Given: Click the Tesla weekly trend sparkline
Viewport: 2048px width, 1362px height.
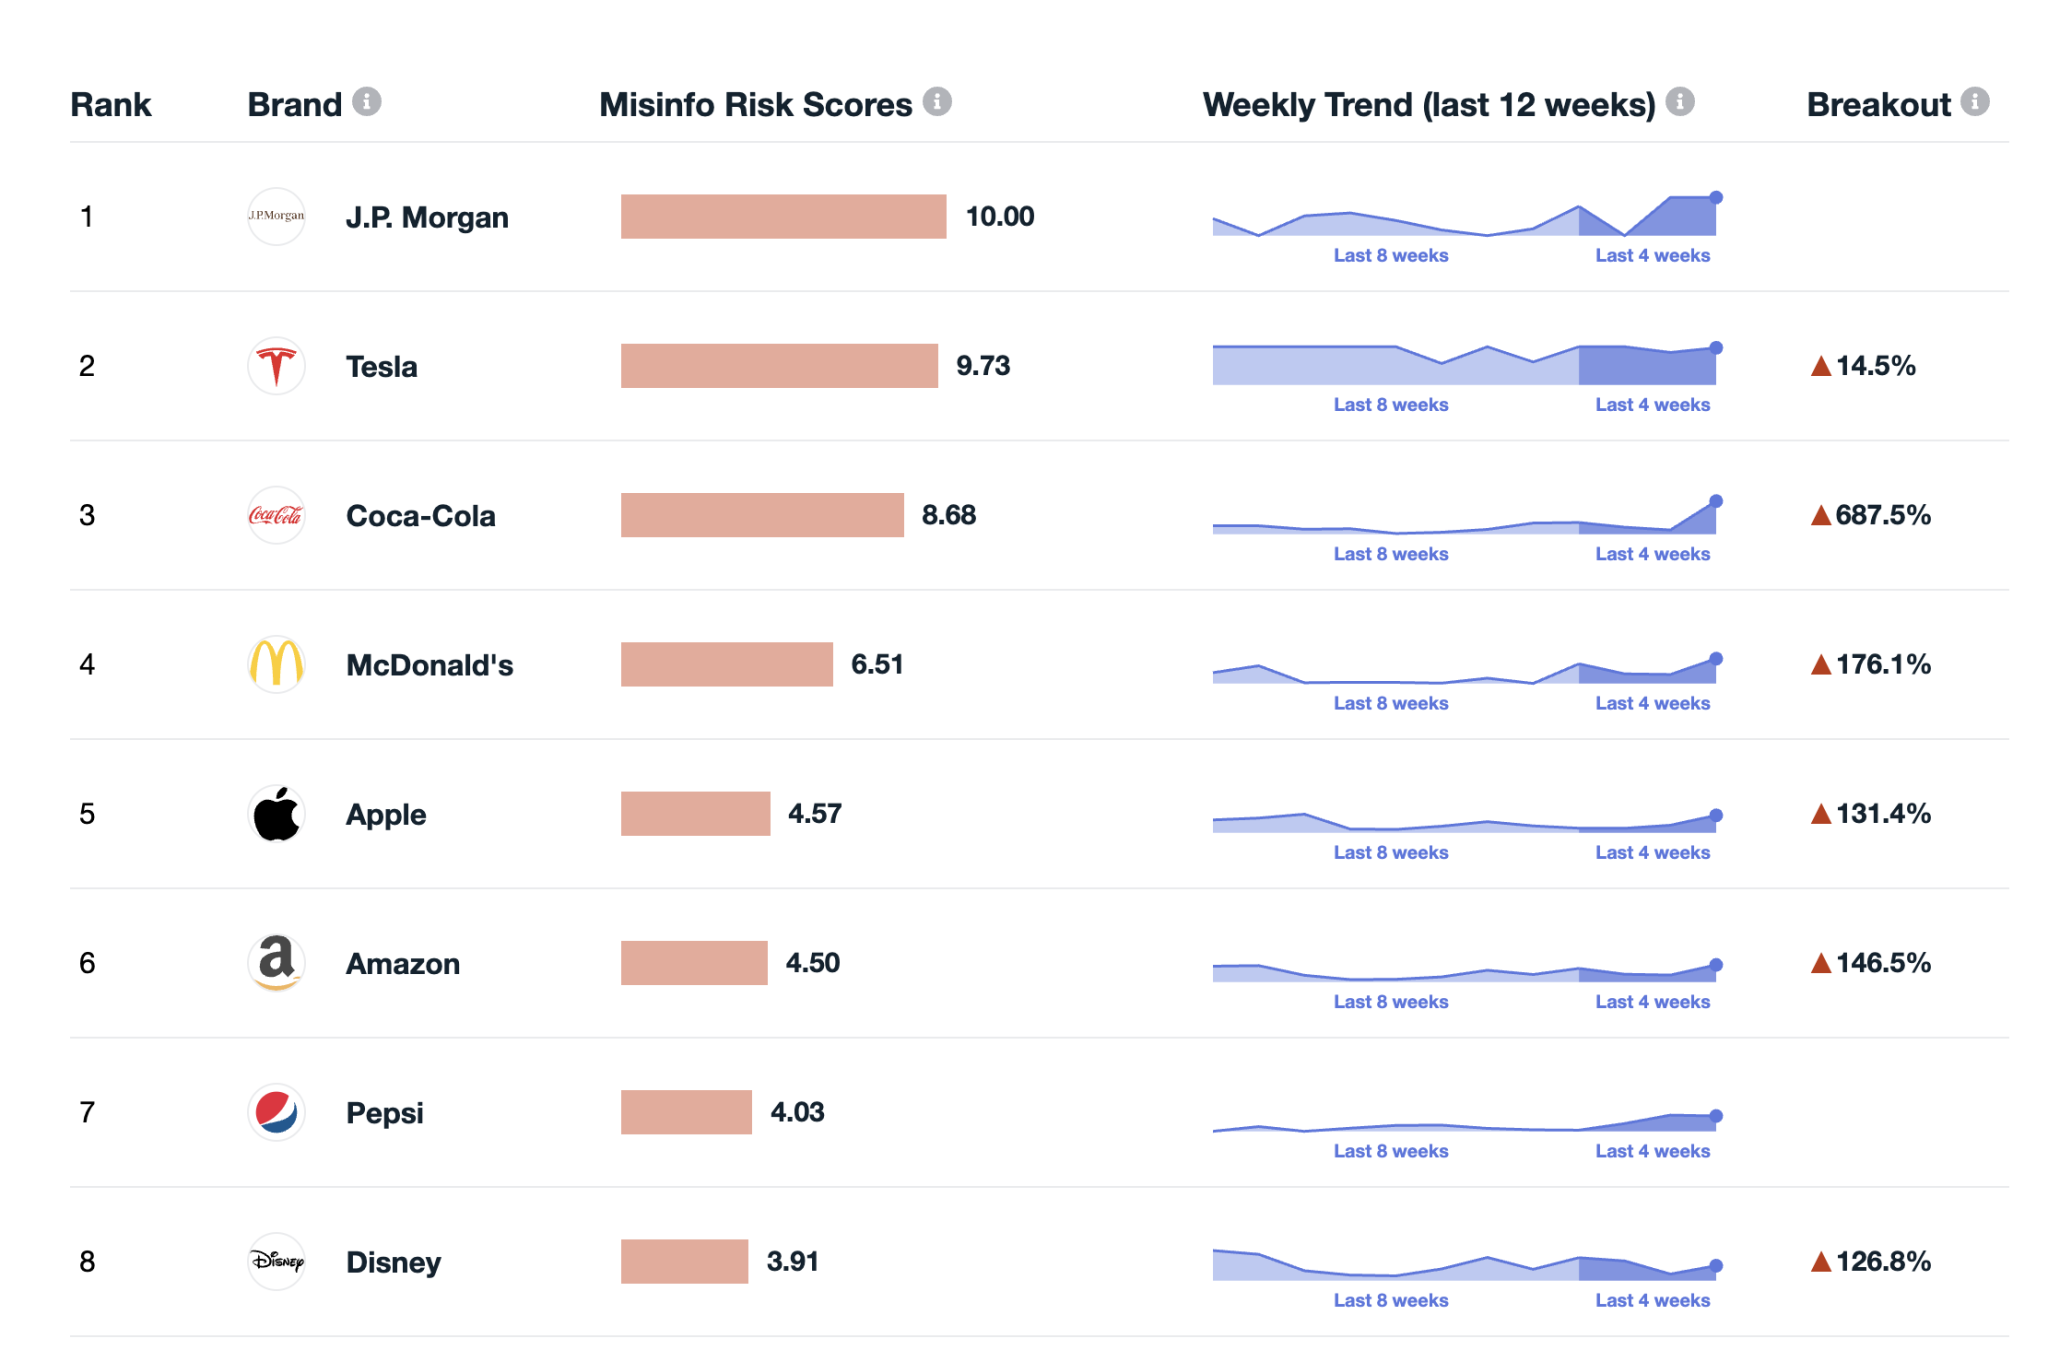Looking at the screenshot, I should point(1464,365).
